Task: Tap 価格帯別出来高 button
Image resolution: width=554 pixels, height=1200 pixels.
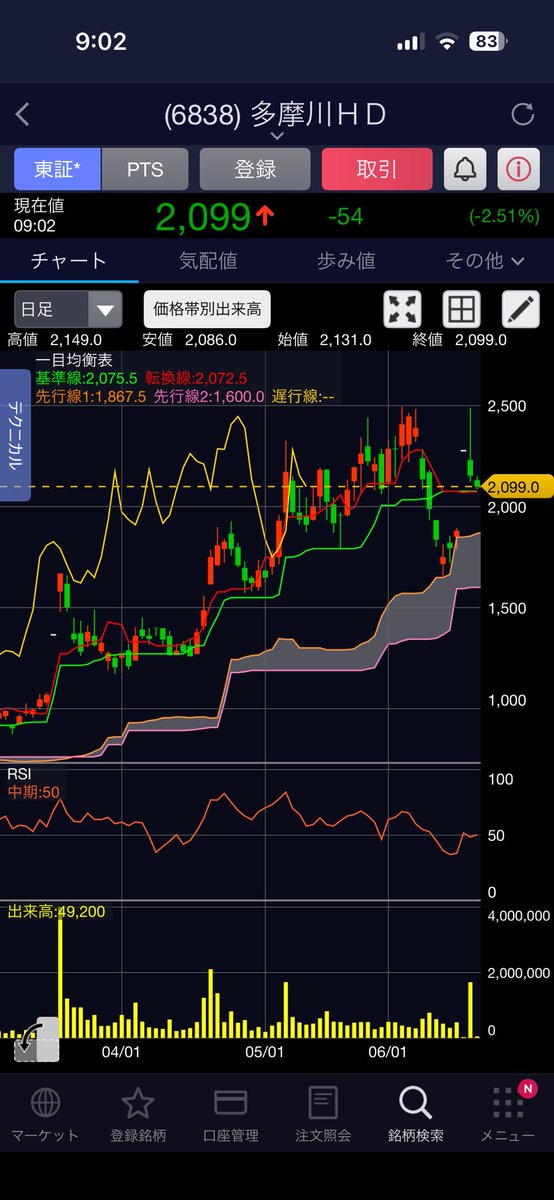Action: click(x=207, y=309)
